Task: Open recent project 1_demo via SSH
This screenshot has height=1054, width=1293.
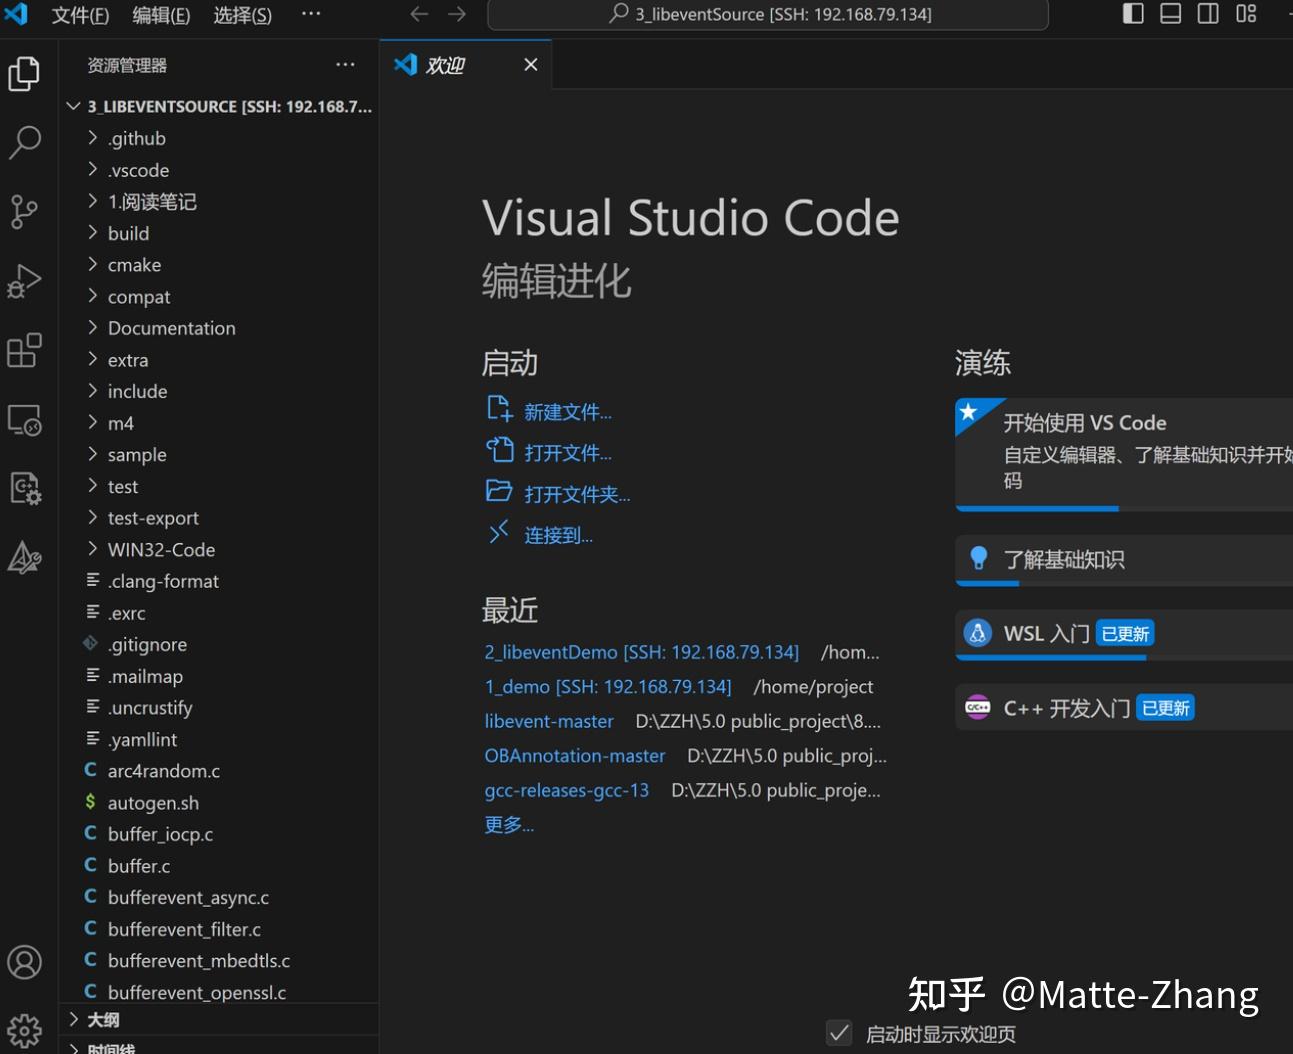Action: [607, 686]
